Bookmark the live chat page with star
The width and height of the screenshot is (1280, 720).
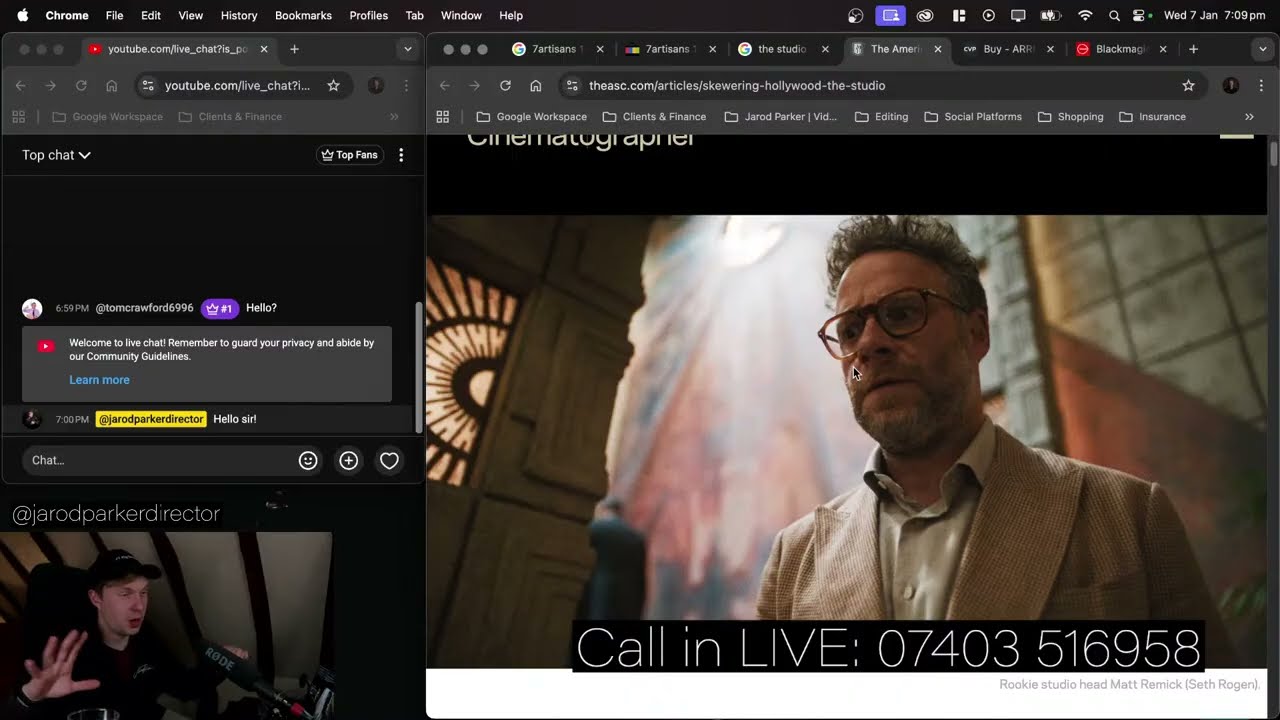pyautogui.click(x=333, y=86)
